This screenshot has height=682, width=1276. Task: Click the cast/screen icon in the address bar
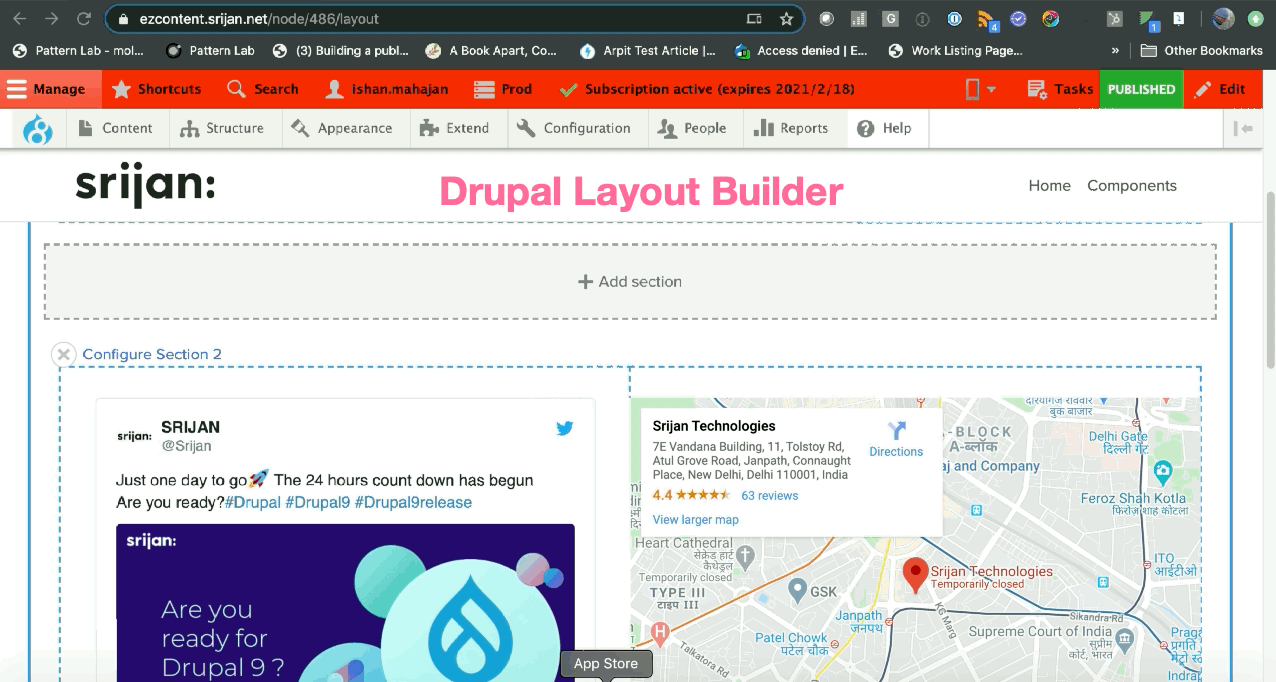(x=754, y=19)
